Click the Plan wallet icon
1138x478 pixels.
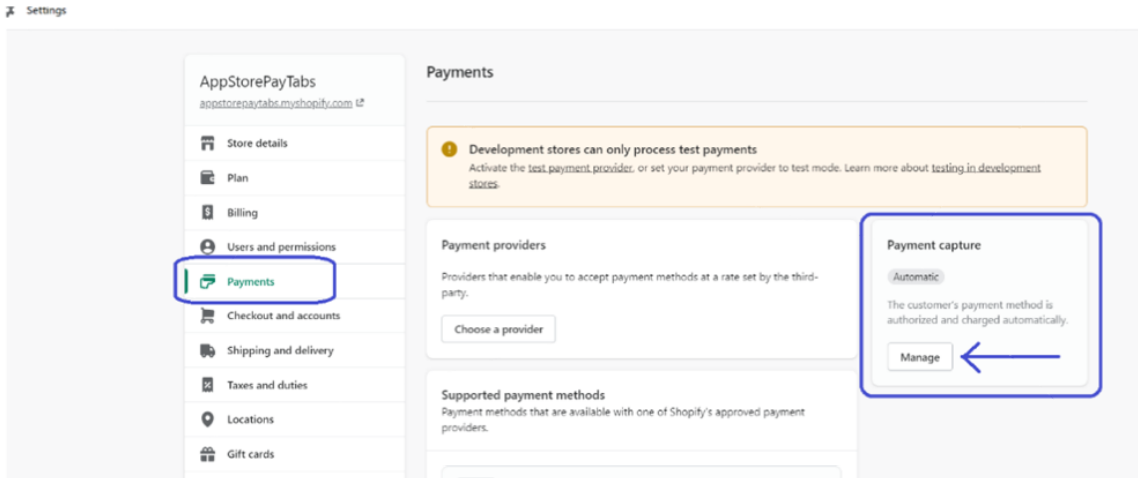[208, 178]
